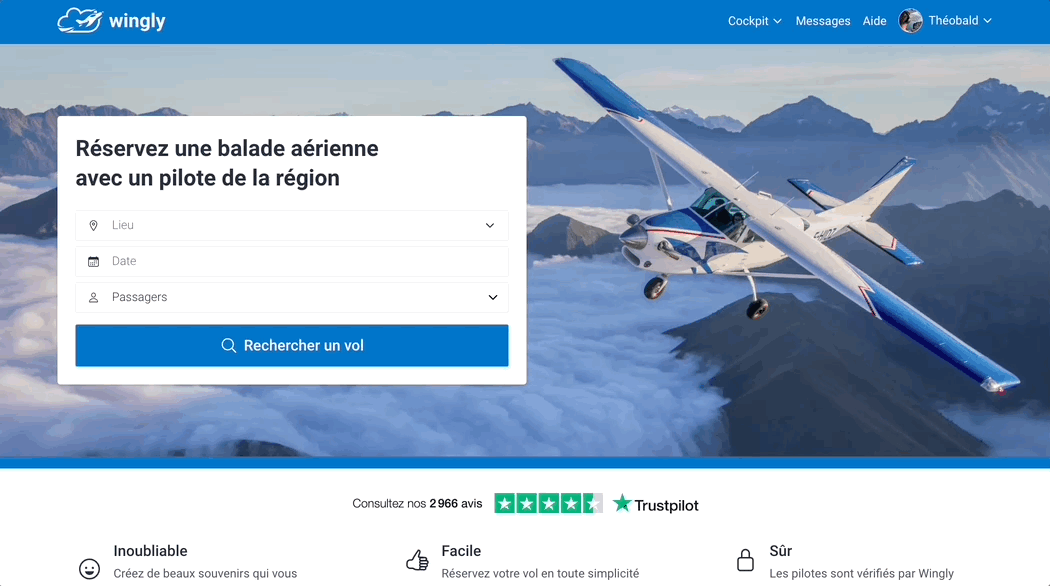Open the Lieu location dropdown

pos(292,226)
